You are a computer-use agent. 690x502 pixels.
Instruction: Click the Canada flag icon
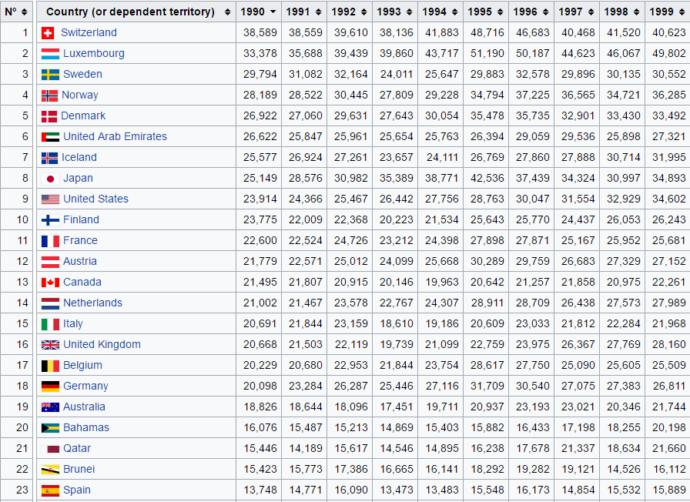pyautogui.click(x=50, y=282)
